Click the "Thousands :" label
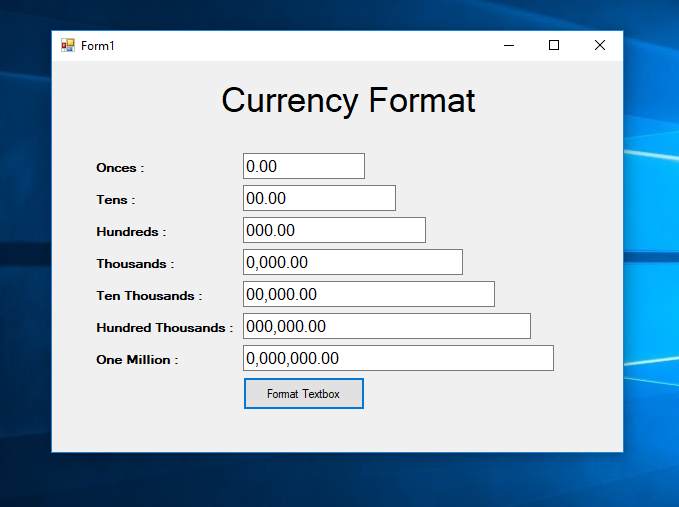 [x=135, y=264]
